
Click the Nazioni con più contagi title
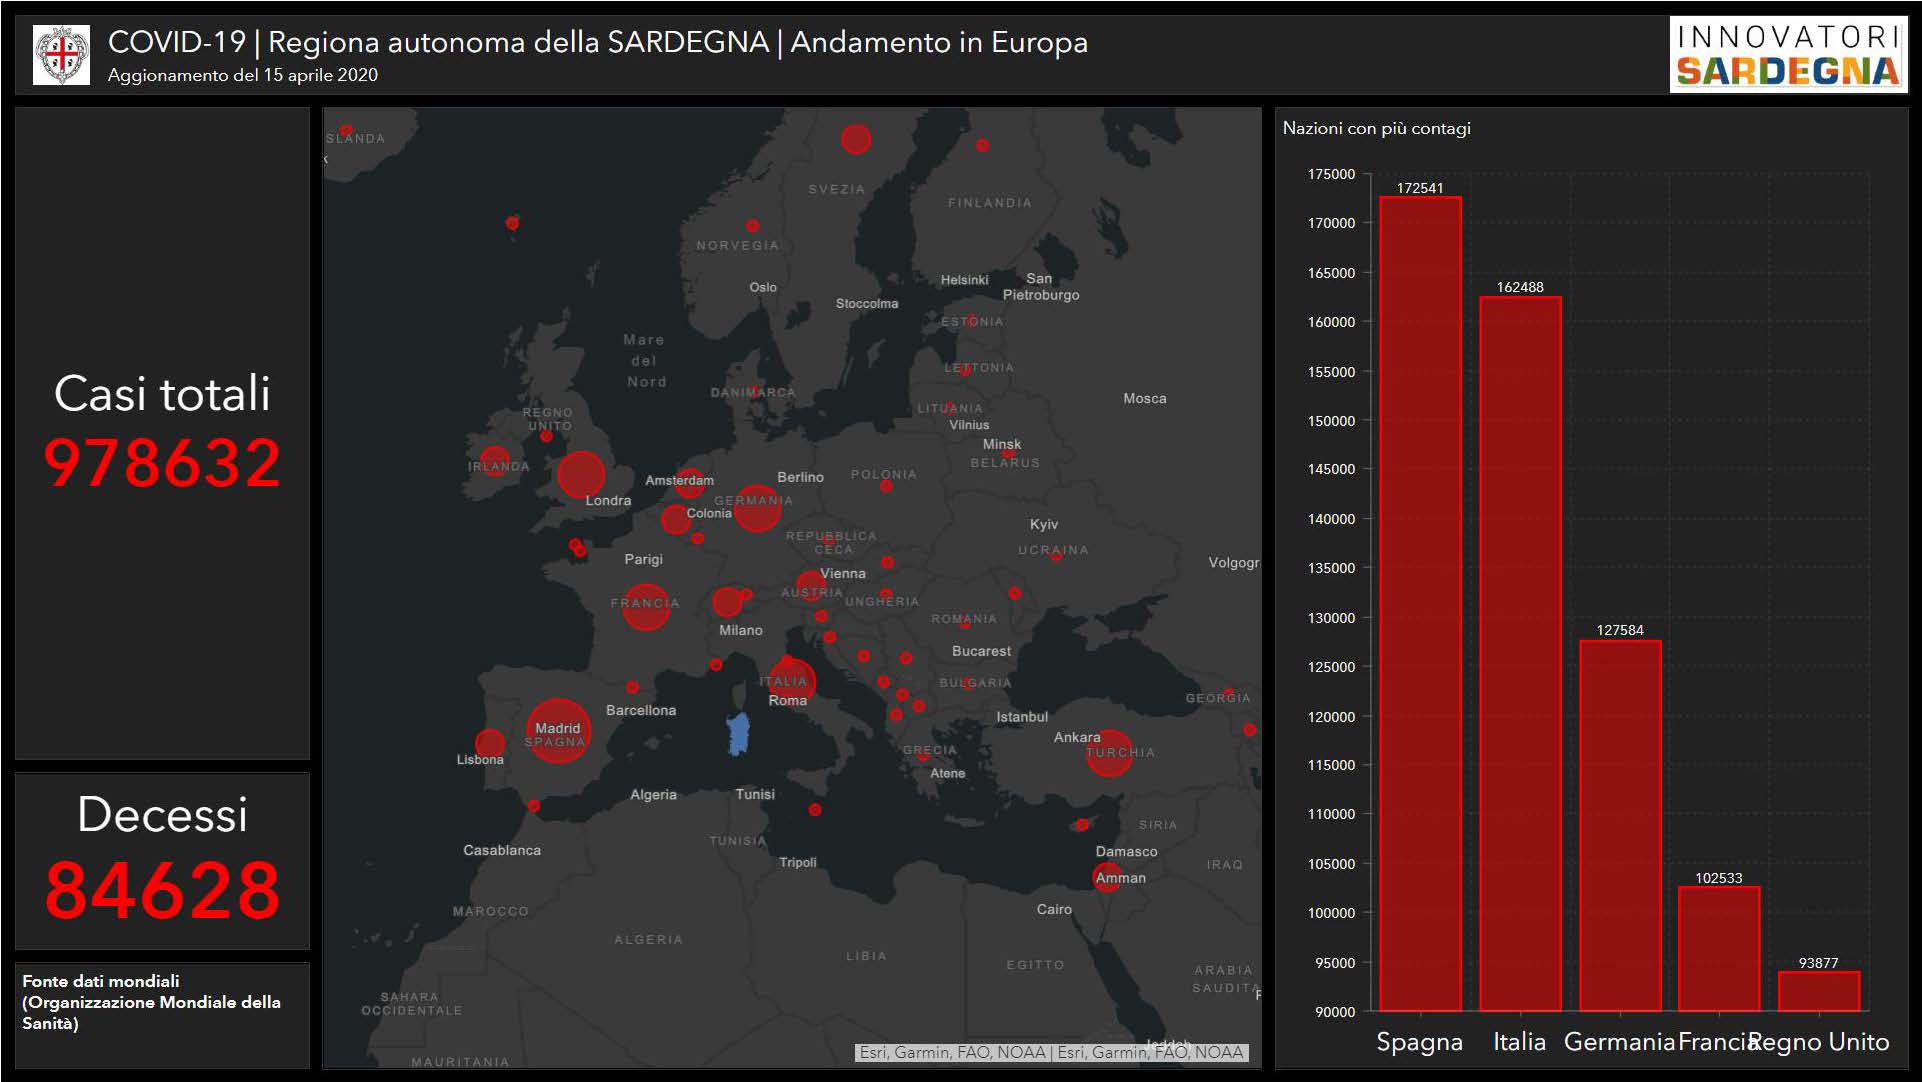click(x=1376, y=128)
